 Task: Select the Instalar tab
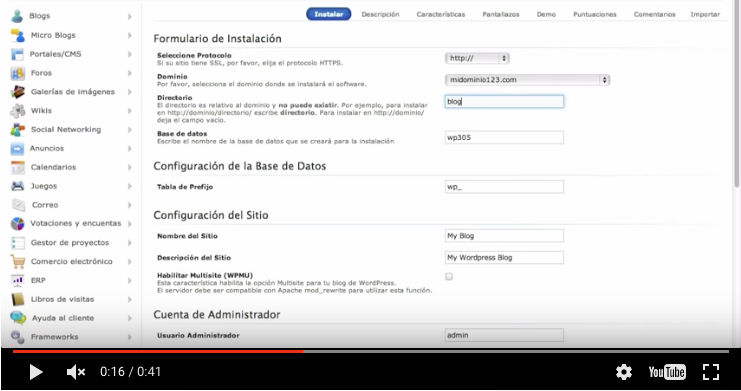[328, 14]
